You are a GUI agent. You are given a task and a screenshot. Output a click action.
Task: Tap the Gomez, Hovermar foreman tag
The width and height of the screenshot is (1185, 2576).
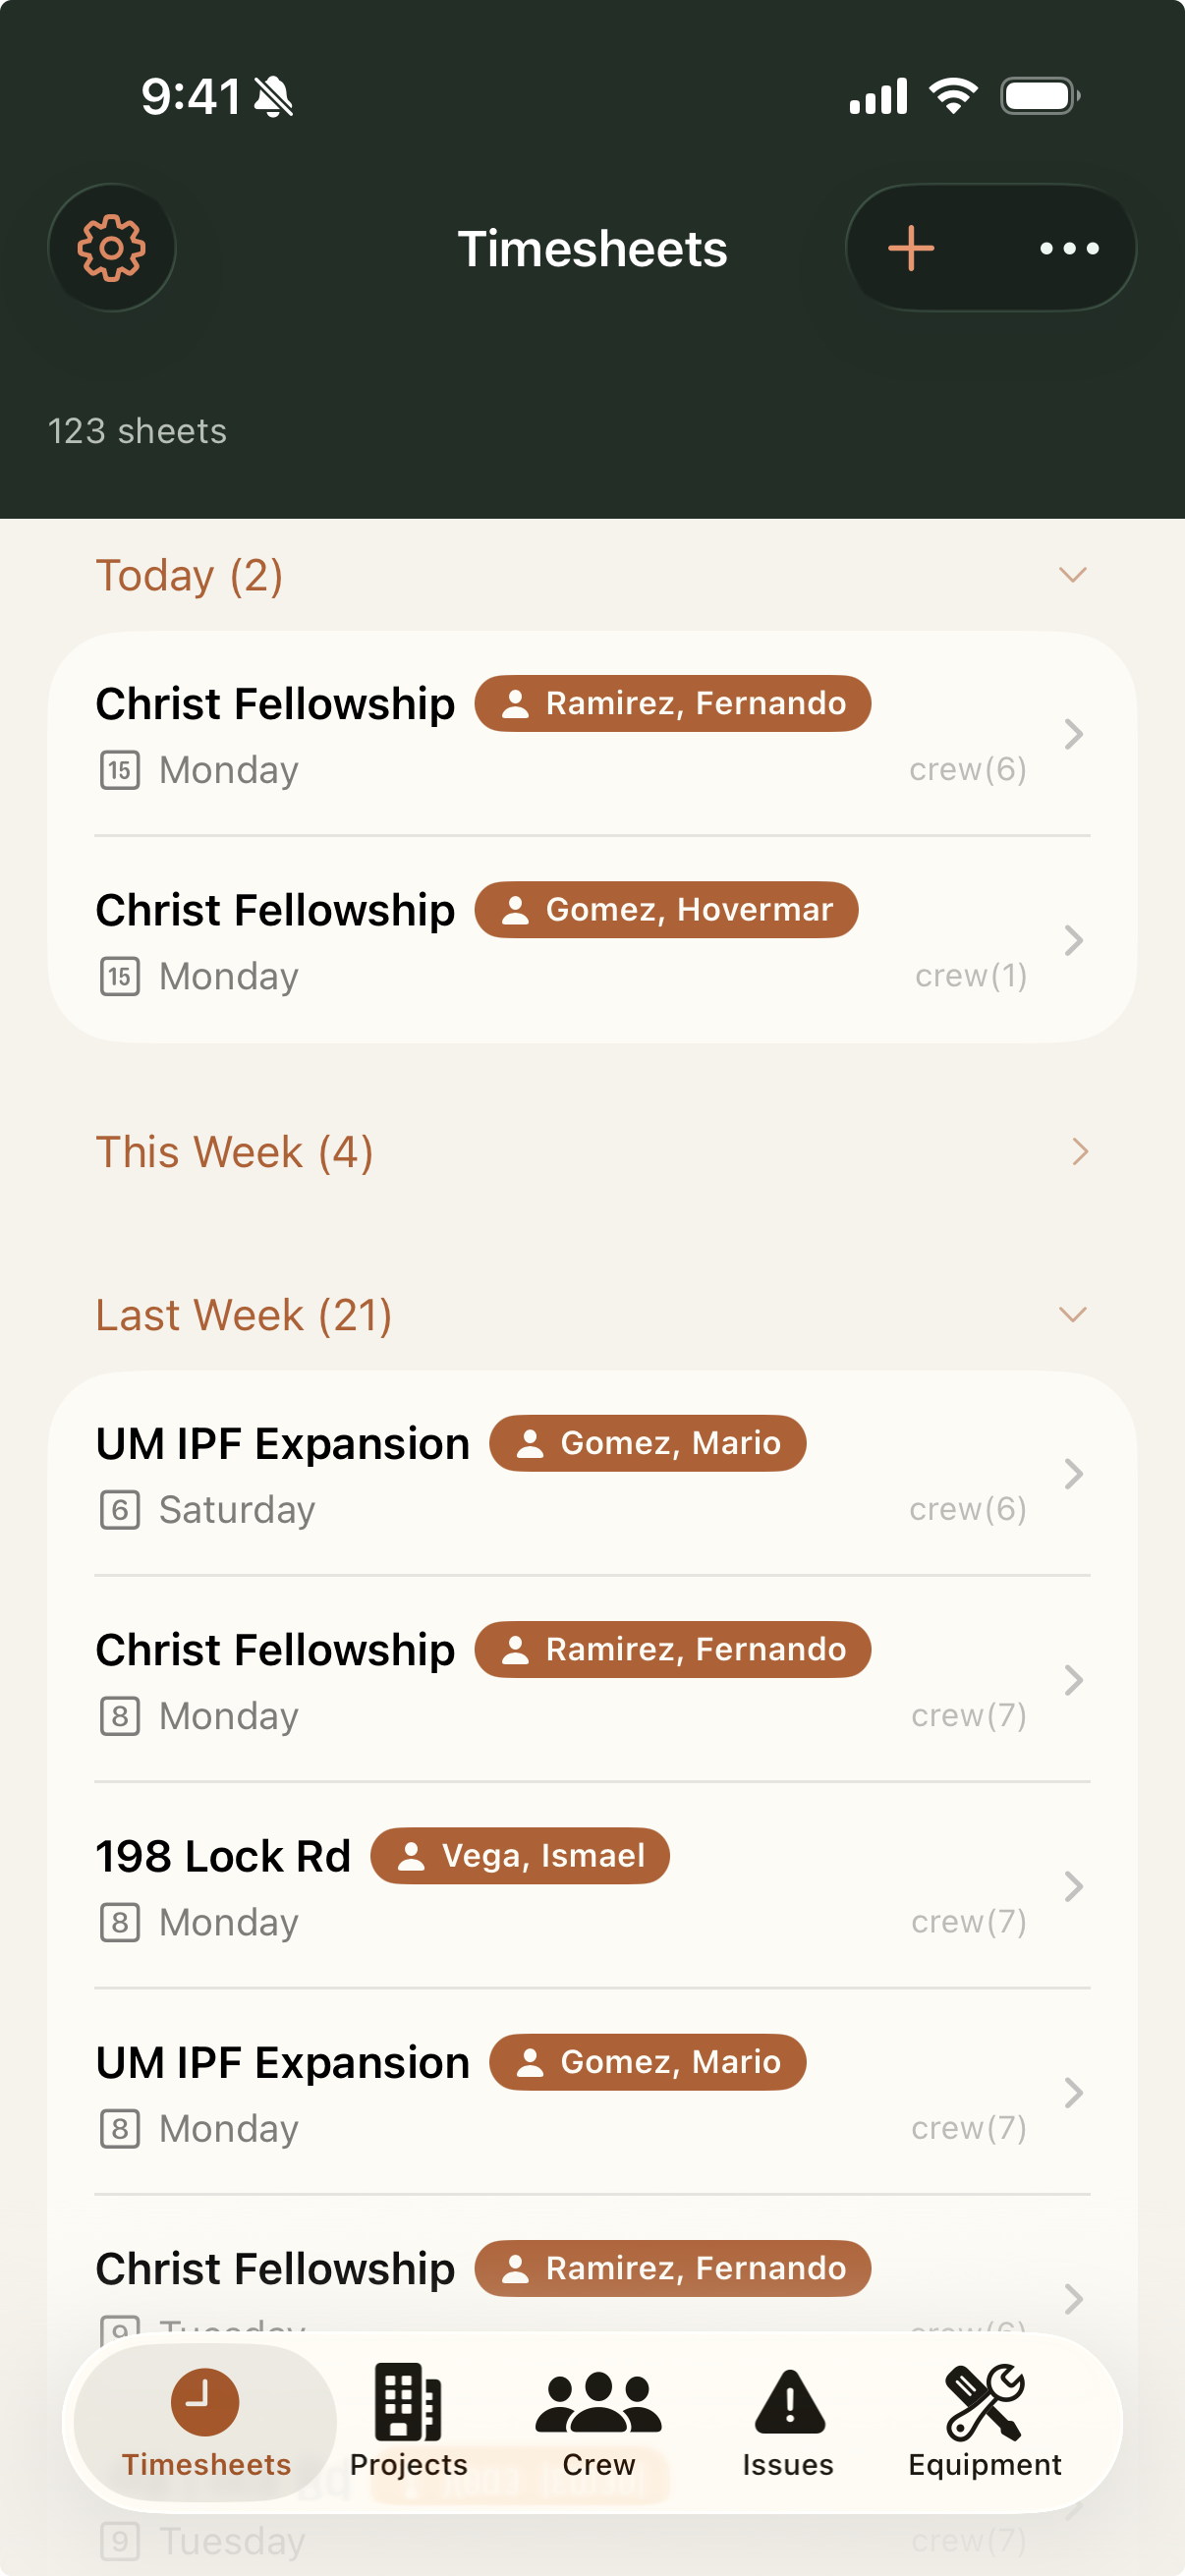point(666,909)
